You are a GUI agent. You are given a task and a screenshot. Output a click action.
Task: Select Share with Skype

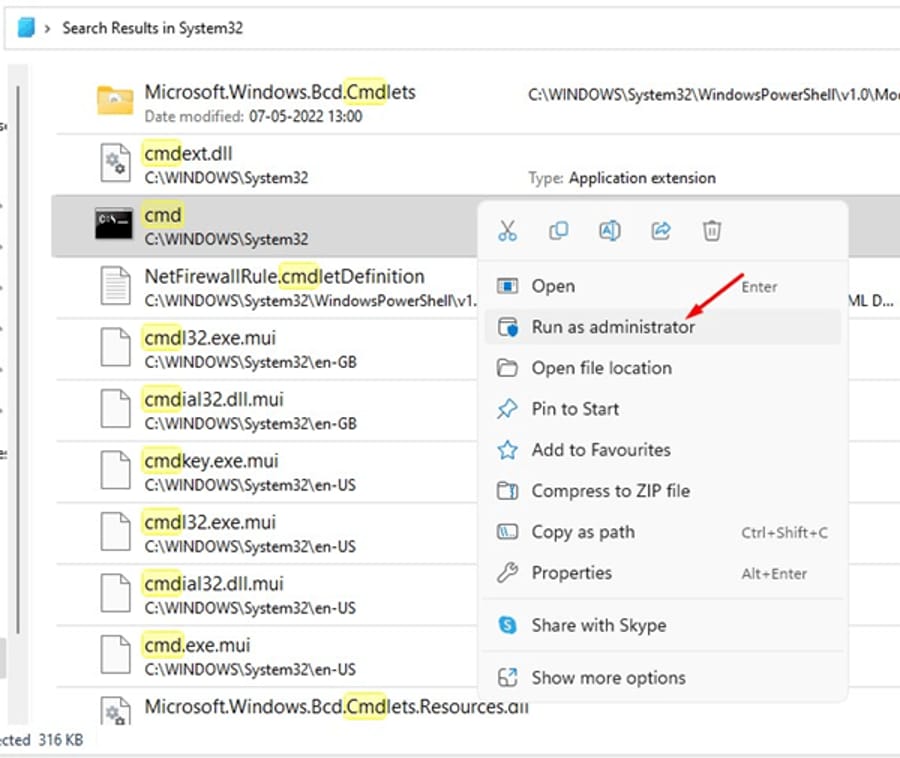pyautogui.click(x=663, y=625)
